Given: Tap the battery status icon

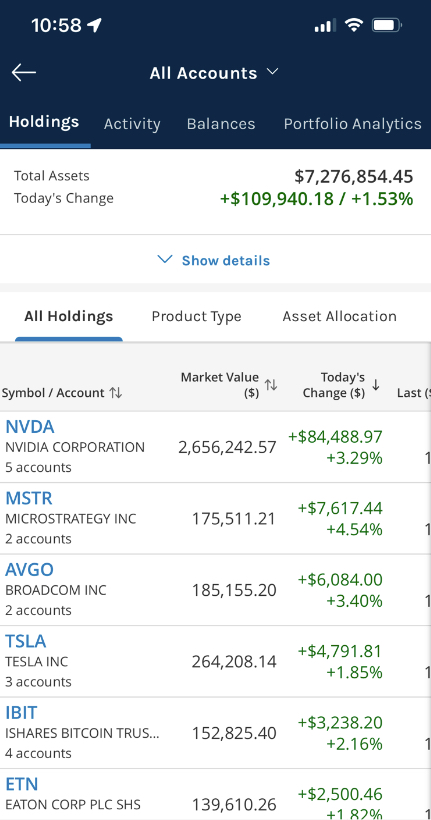Looking at the screenshot, I should click(387, 25).
